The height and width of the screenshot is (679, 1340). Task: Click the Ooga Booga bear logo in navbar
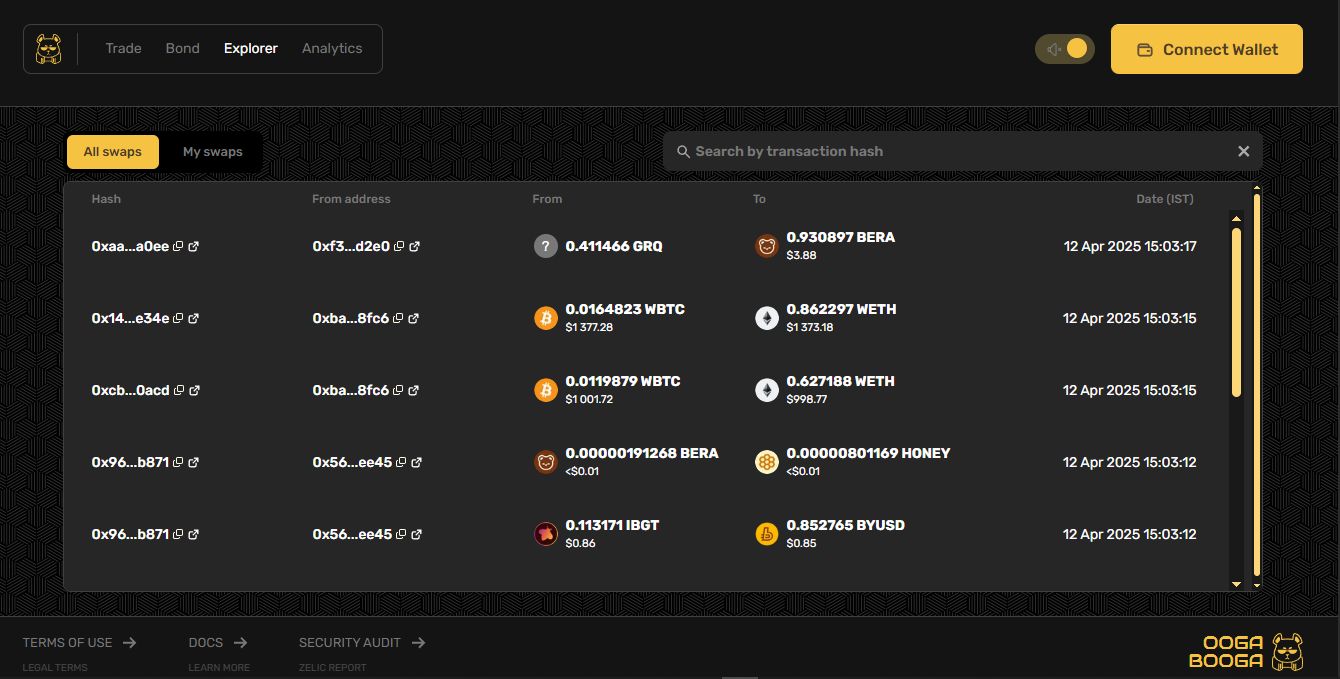coord(49,49)
